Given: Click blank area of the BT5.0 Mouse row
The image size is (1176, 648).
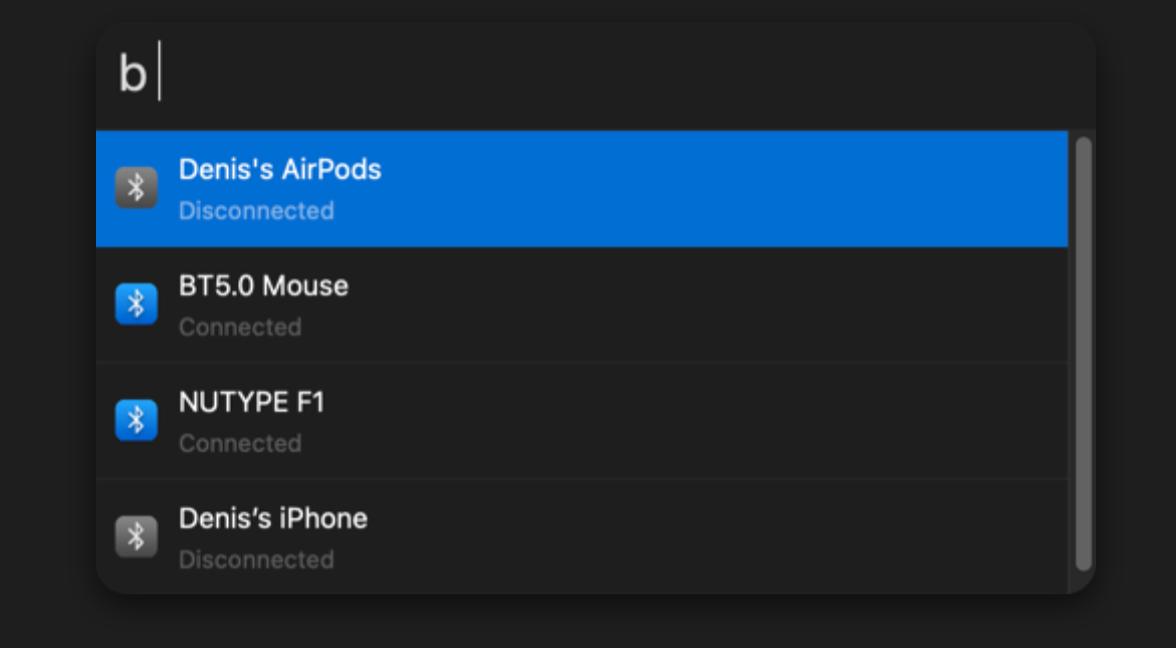Looking at the screenshot, I should [x=712, y=304].
